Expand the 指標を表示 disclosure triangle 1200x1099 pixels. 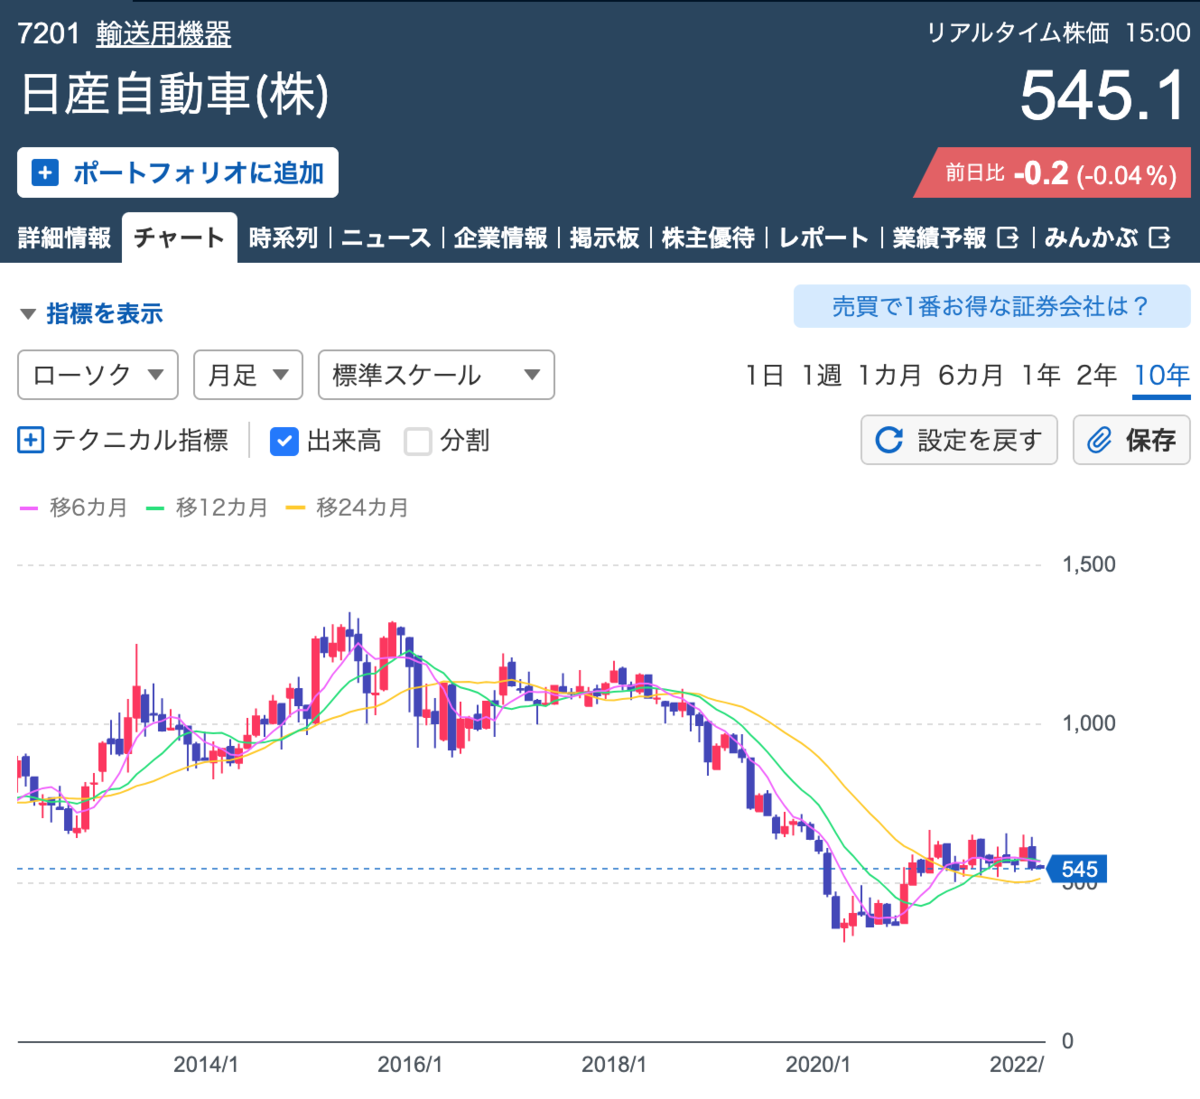[28, 314]
